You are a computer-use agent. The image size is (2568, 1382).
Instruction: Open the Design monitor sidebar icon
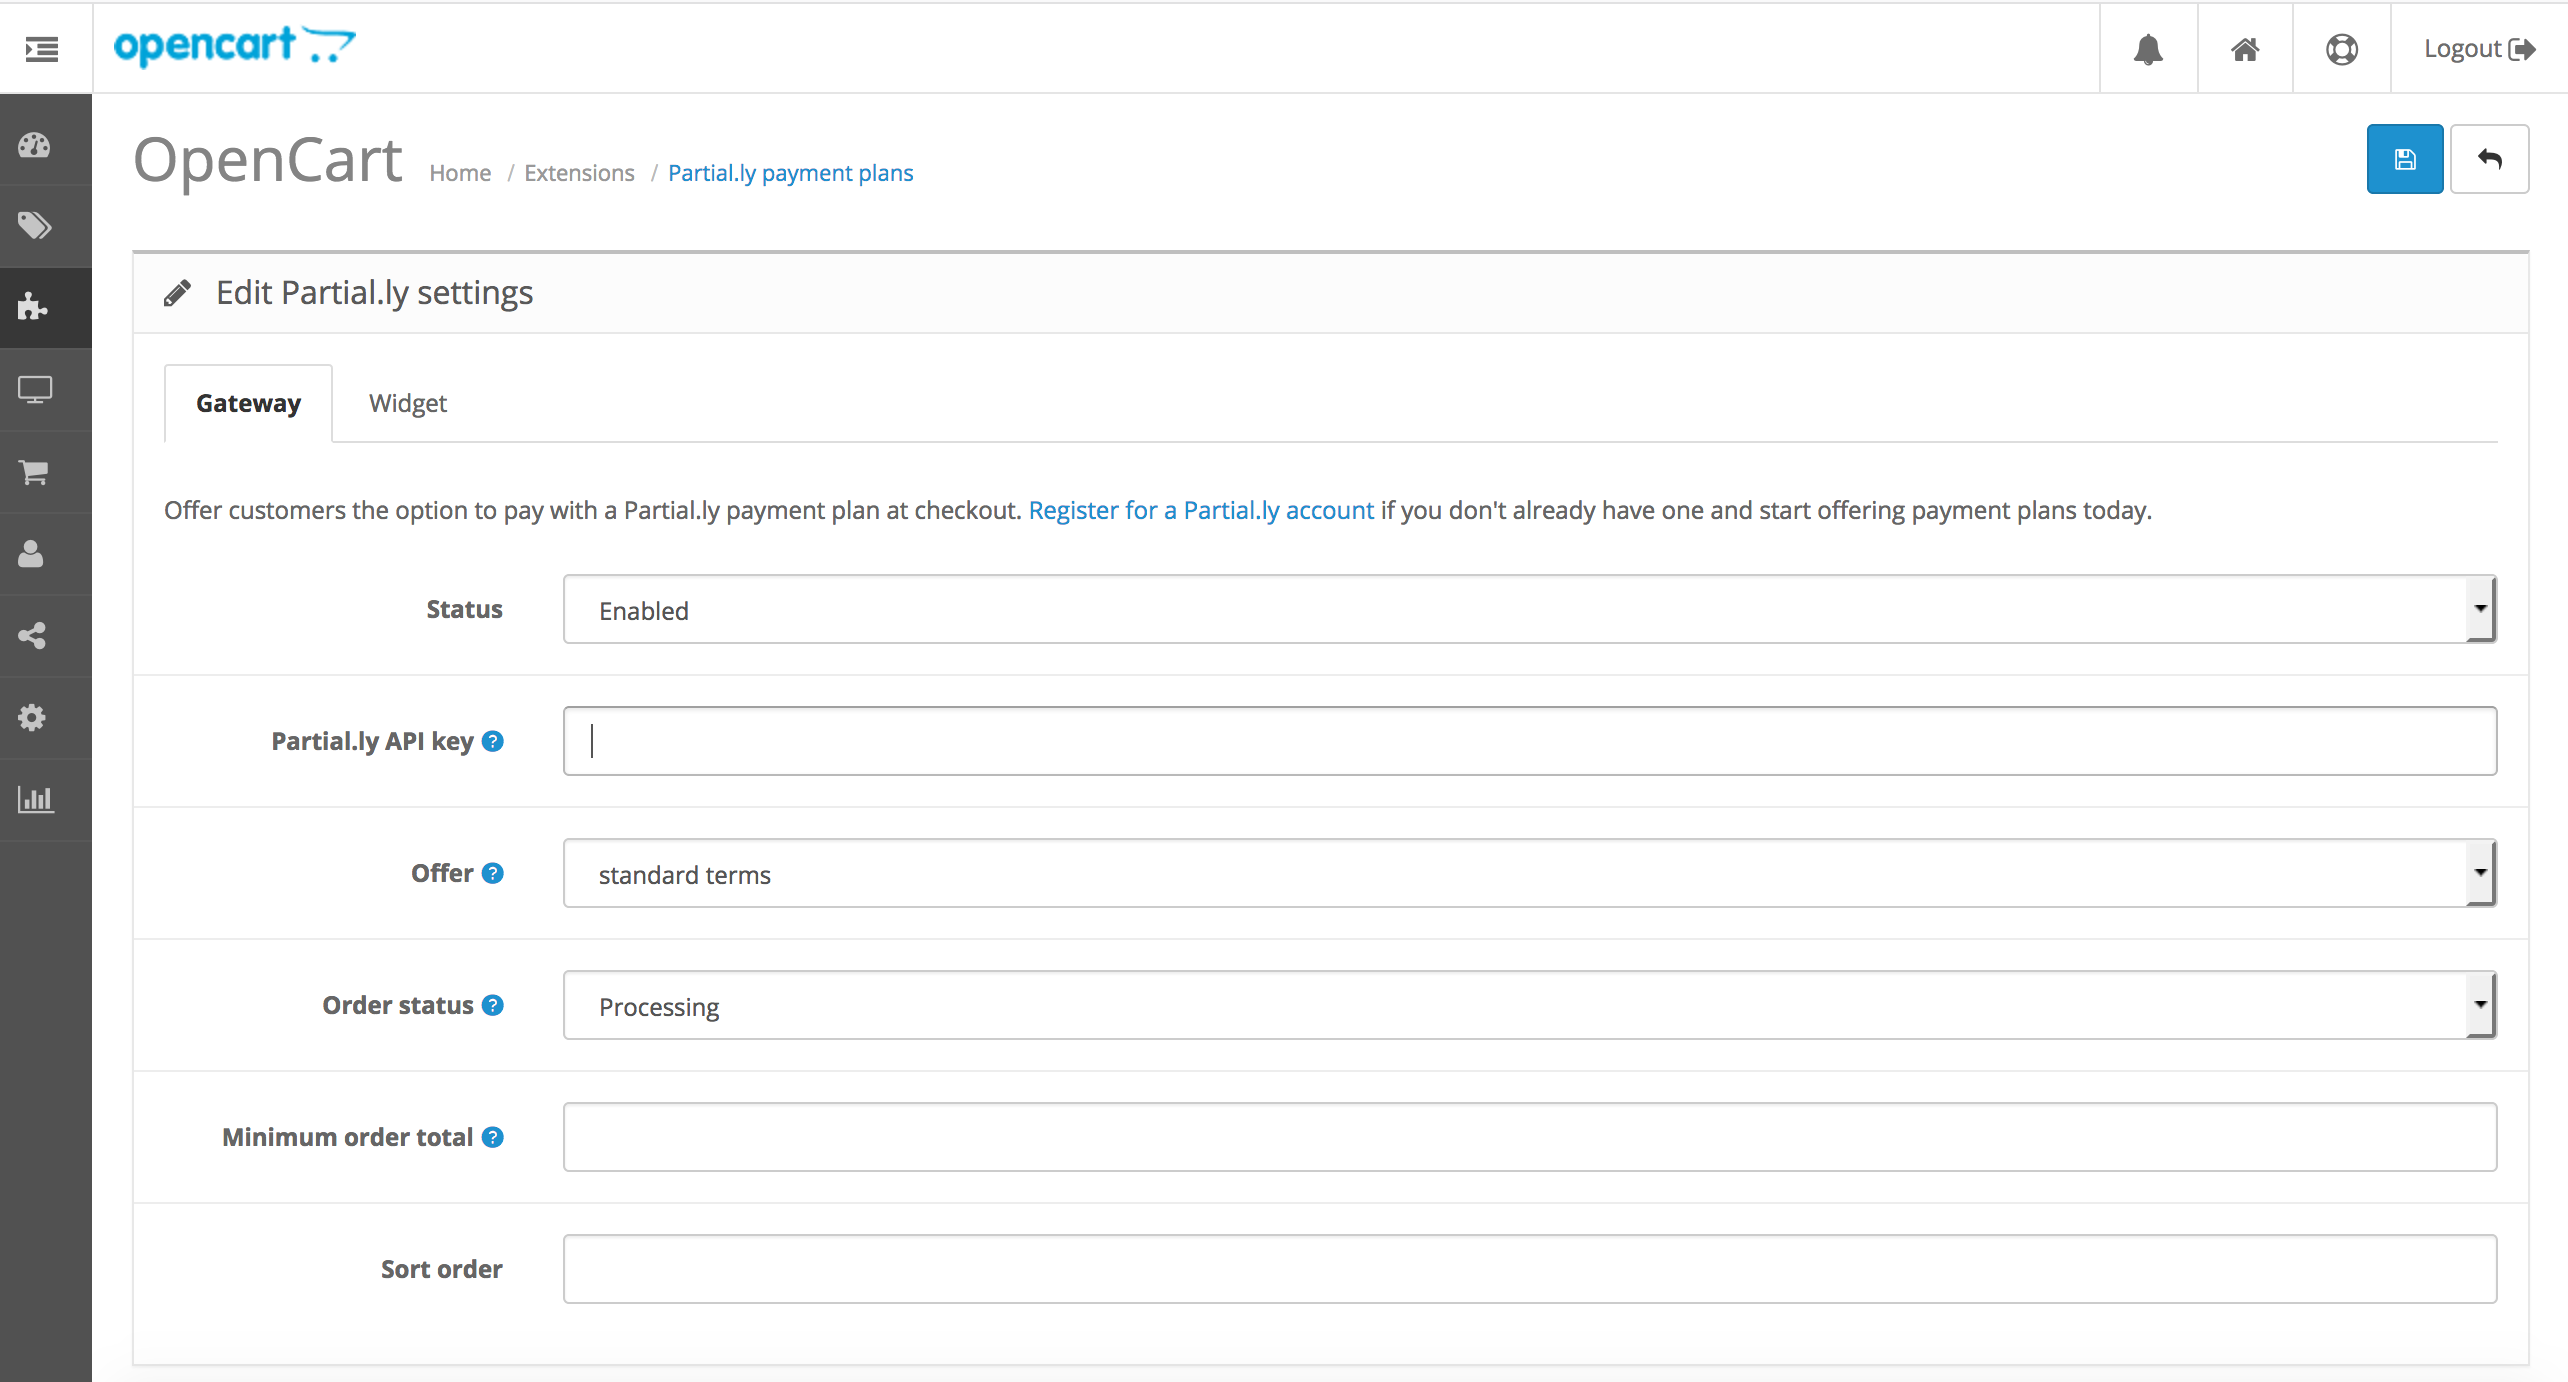pyautogui.click(x=35, y=389)
